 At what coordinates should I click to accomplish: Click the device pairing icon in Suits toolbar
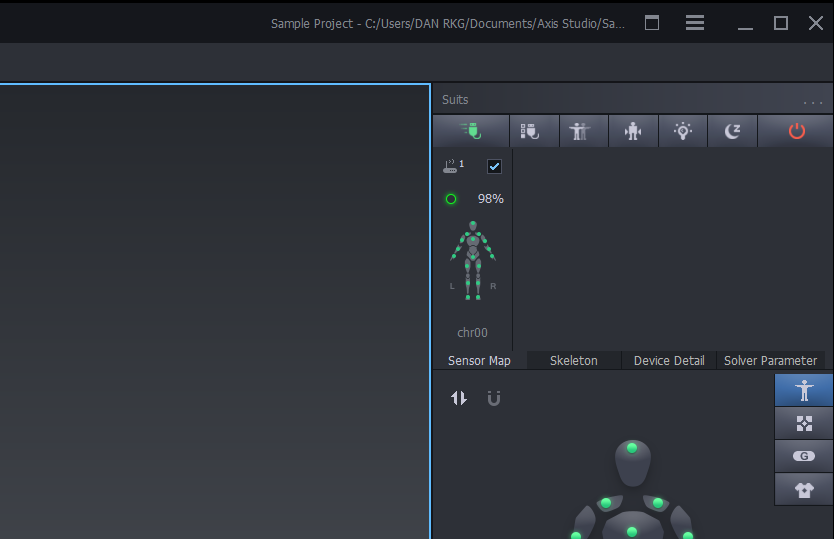[534, 131]
